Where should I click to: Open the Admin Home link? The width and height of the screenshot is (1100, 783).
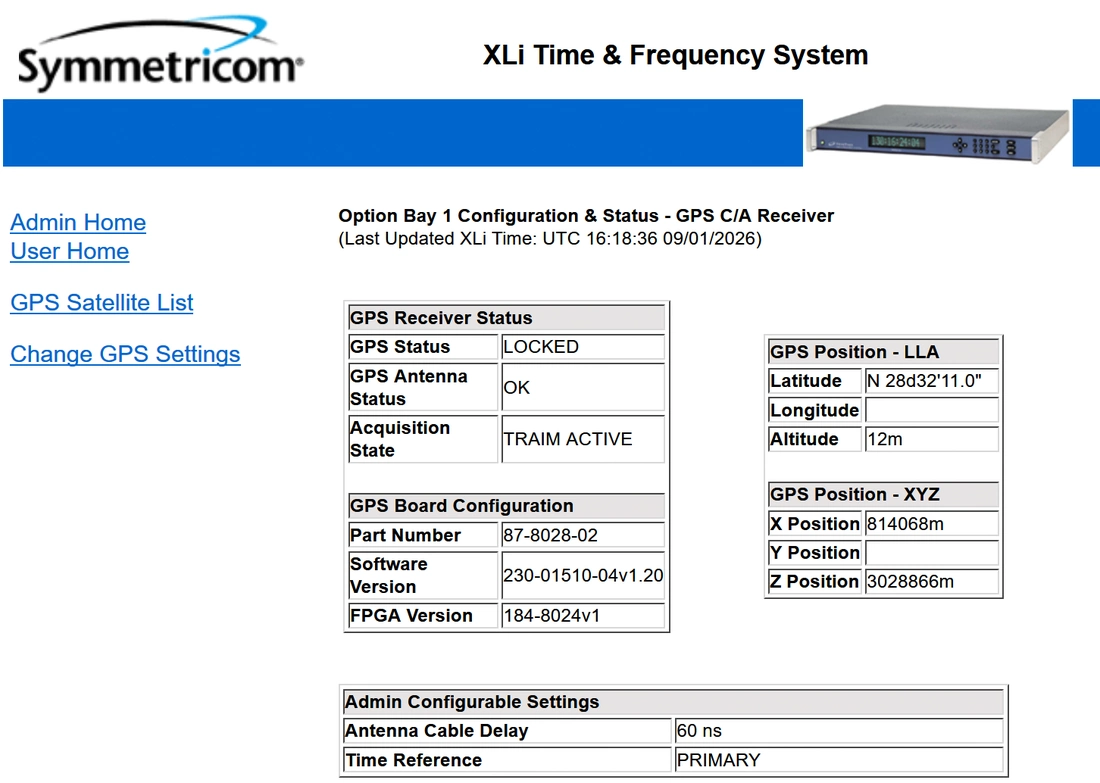(x=78, y=222)
